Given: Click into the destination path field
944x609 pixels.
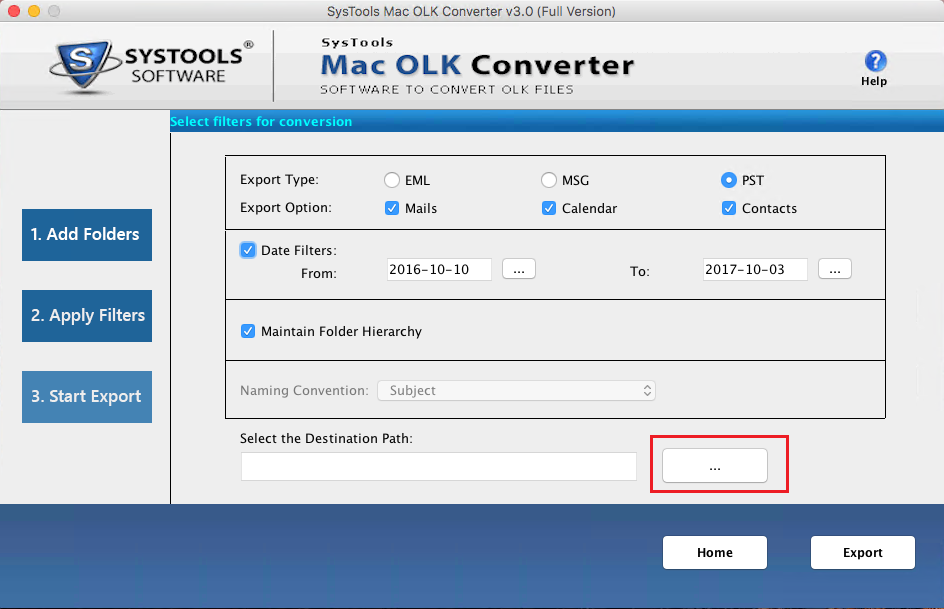Looking at the screenshot, I should (x=438, y=467).
